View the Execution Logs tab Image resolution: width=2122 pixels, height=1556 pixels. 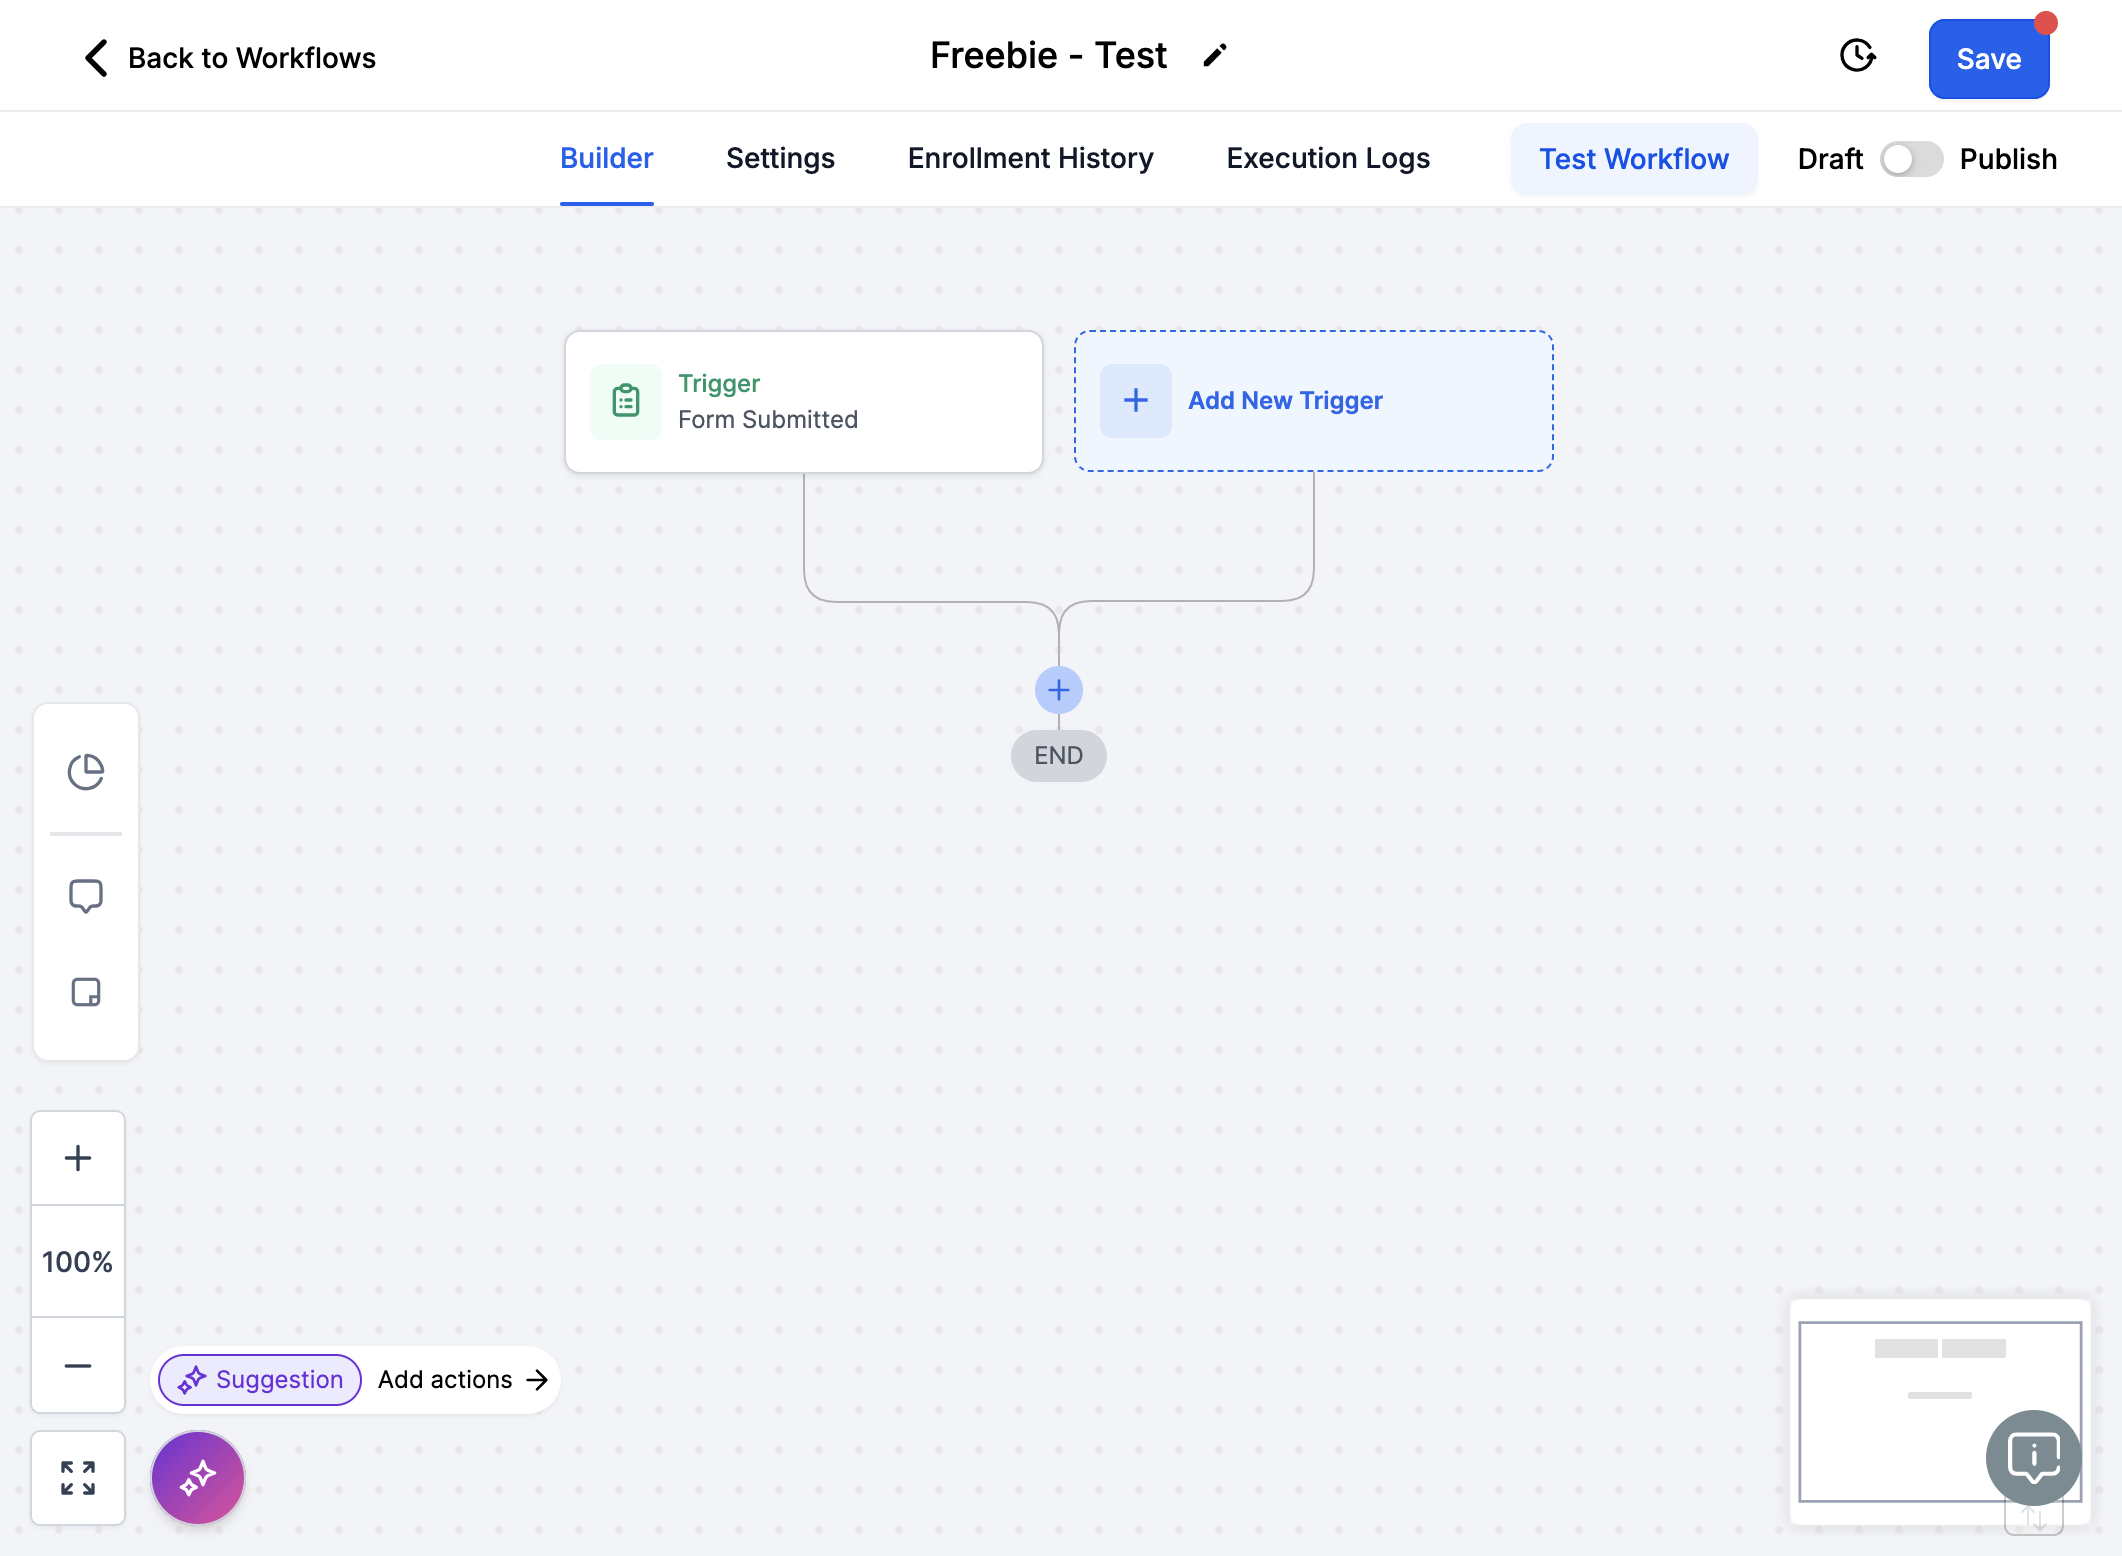point(1328,158)
